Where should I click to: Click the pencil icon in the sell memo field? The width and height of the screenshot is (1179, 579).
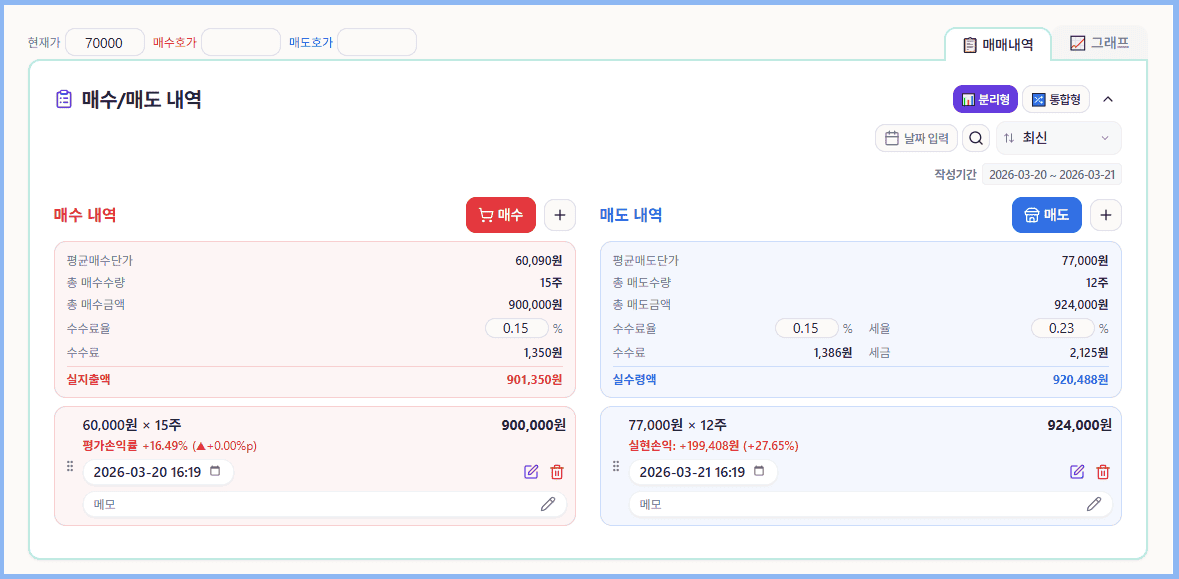1093,503
